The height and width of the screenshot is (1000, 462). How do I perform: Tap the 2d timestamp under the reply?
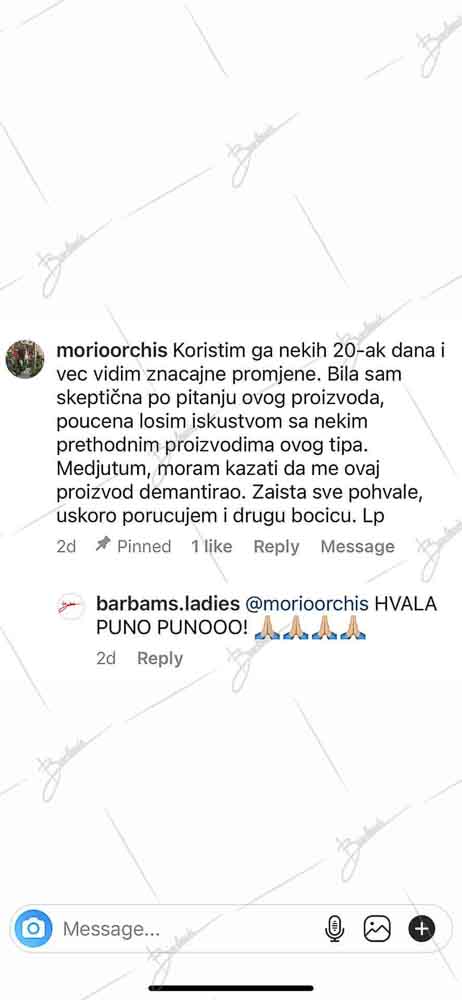pos(106,658)
